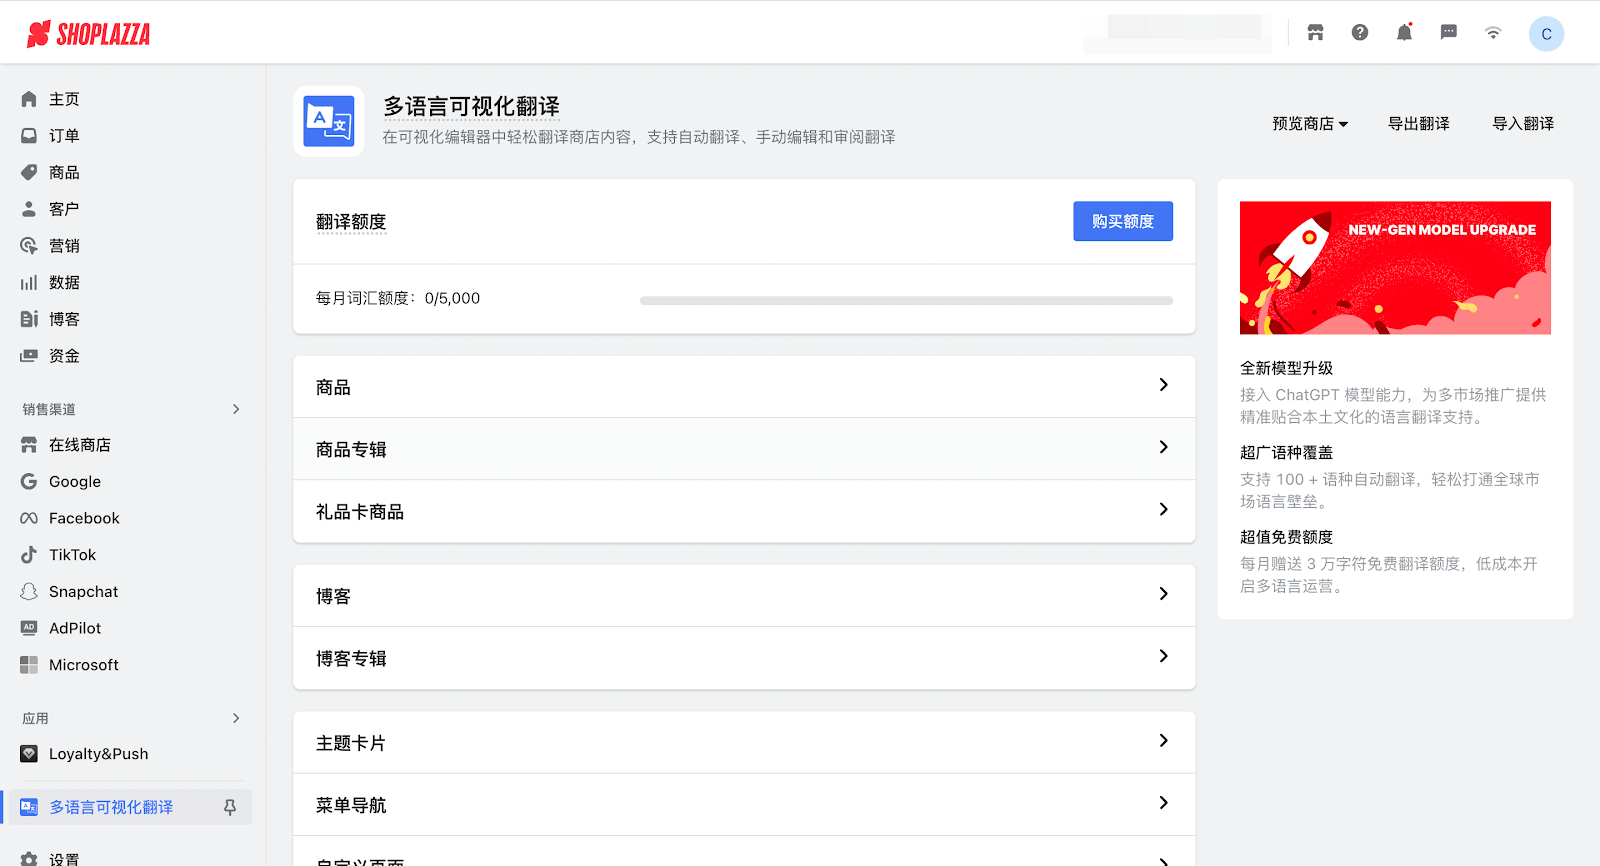This screenshot has width=1600, height=866.
Task: Click the Wi-Fi network status icon
Action: 1493,33
